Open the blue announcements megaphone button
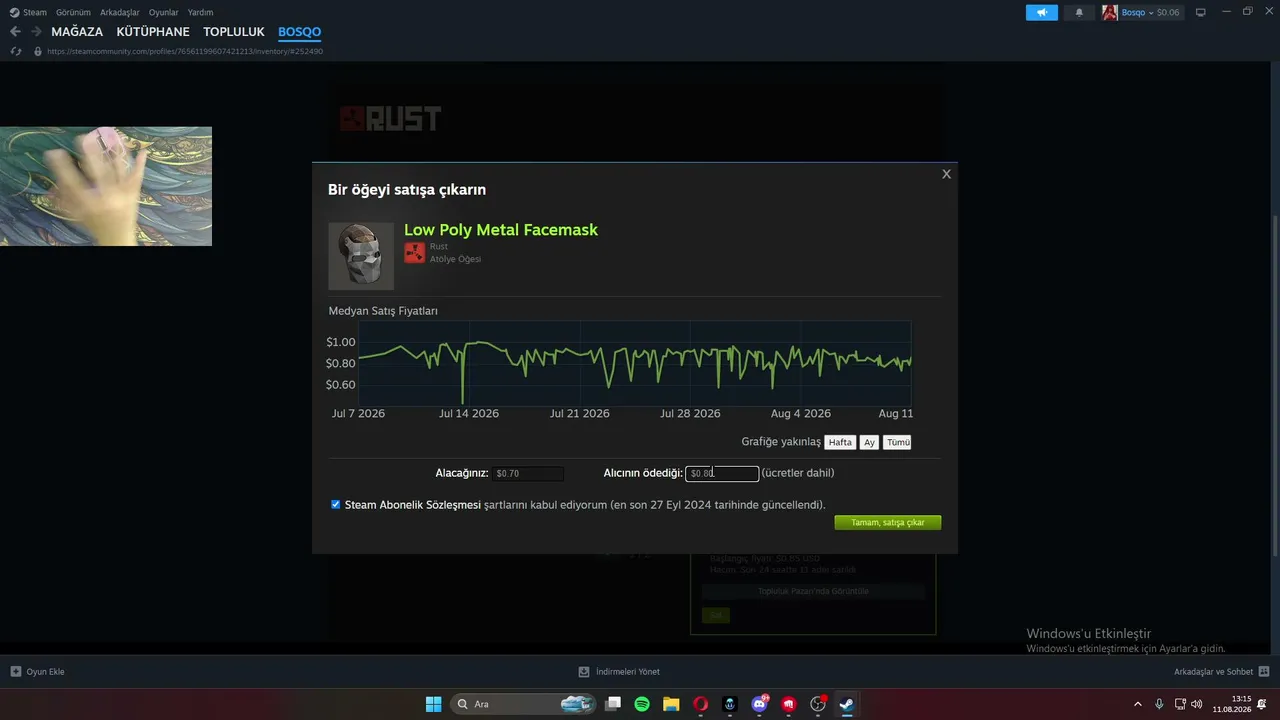The width and height of the screenshot is (1280, 720). 1041,12
